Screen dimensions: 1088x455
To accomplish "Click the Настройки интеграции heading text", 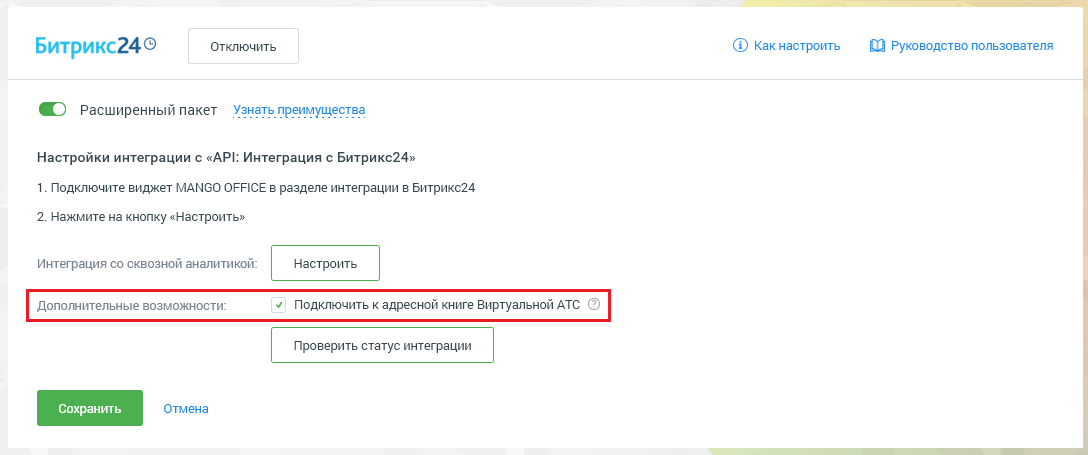I will [x=226, y=157].
